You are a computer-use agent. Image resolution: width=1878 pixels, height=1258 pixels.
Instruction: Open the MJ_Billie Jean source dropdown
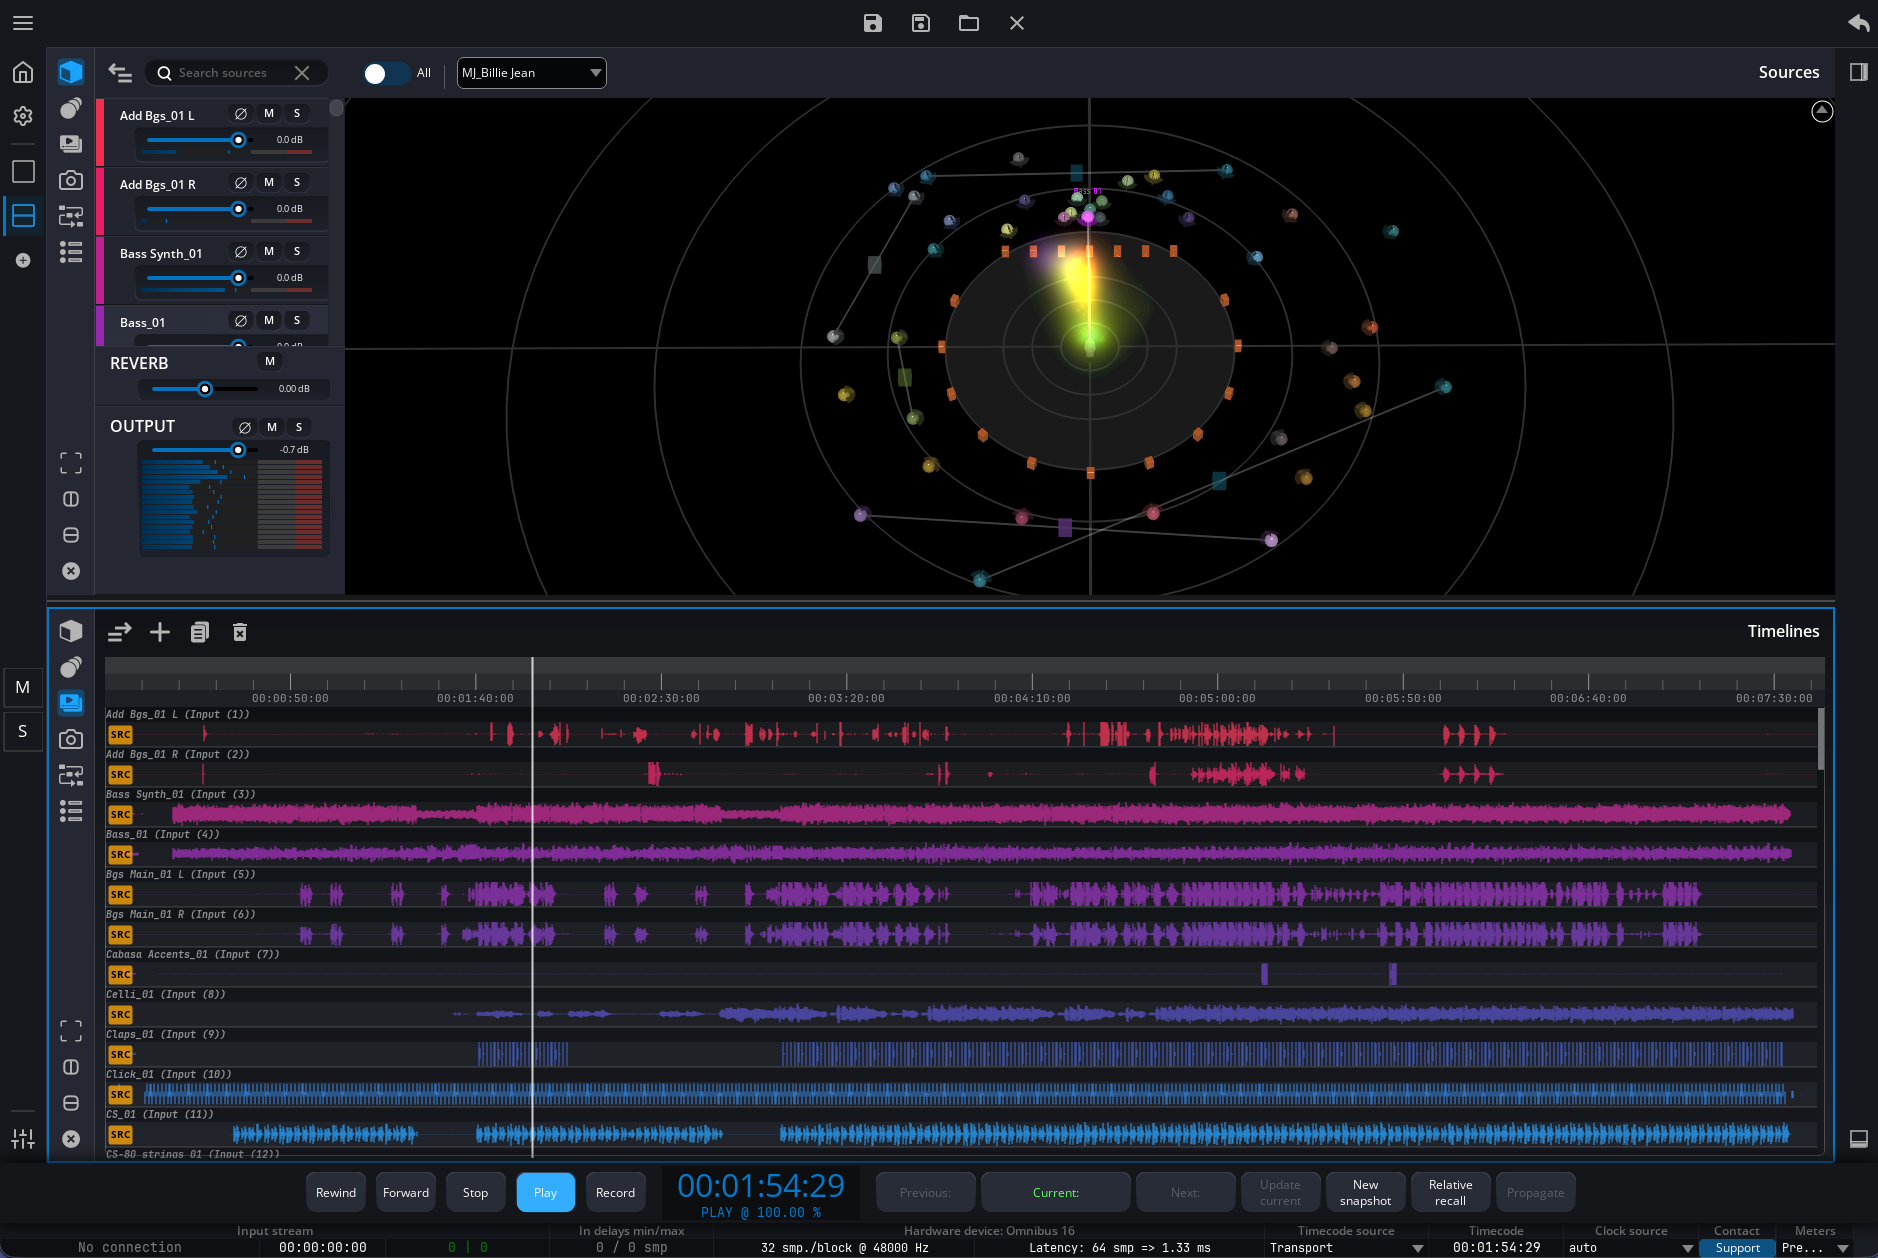pyautogui.click(x=530, y=72)
